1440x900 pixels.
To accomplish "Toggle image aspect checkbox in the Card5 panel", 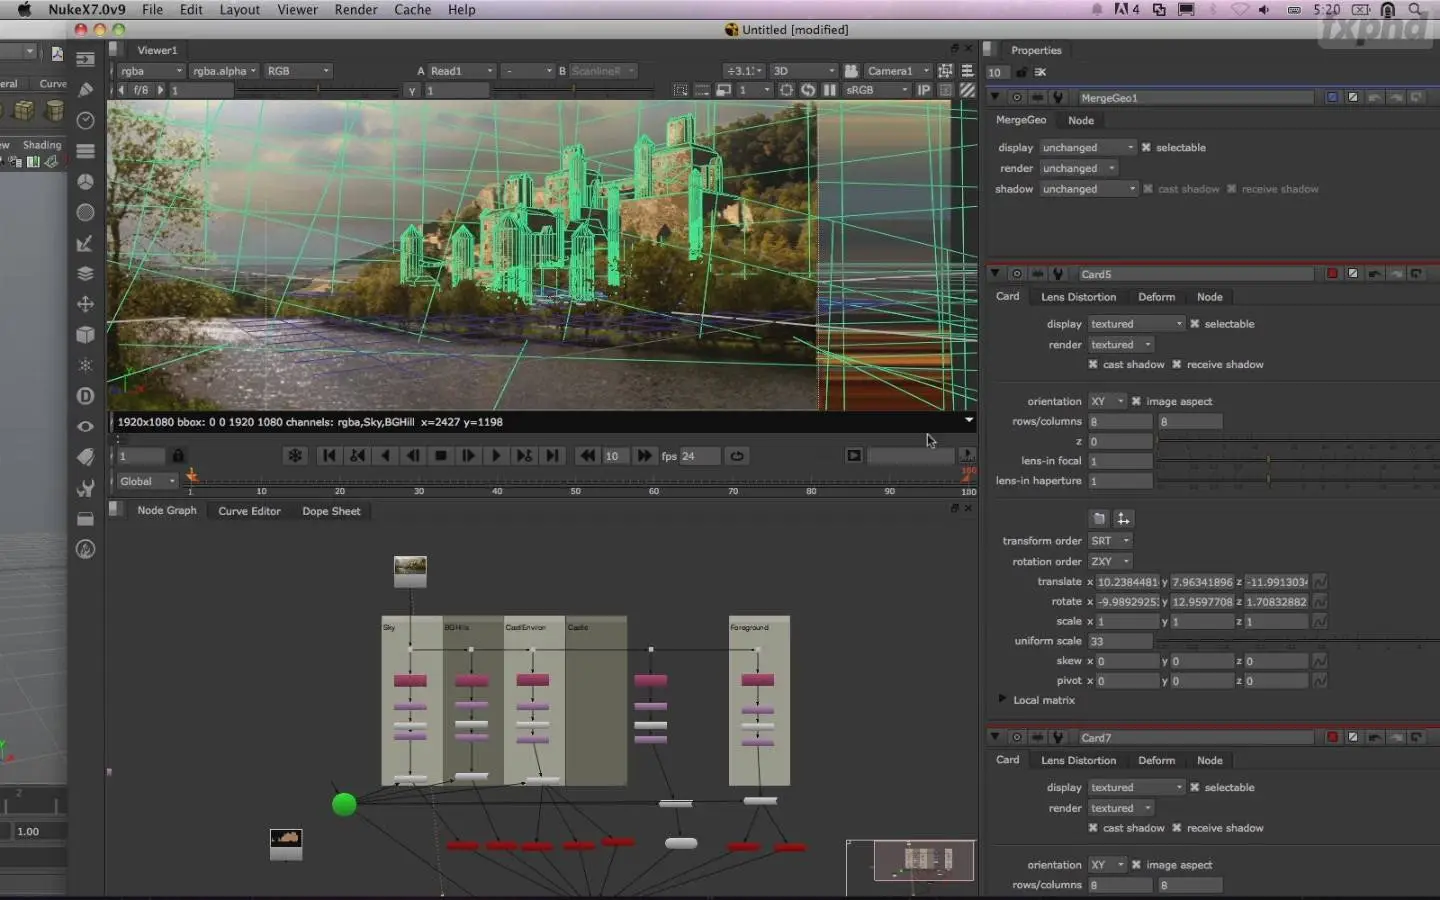I will (1136, 402).
